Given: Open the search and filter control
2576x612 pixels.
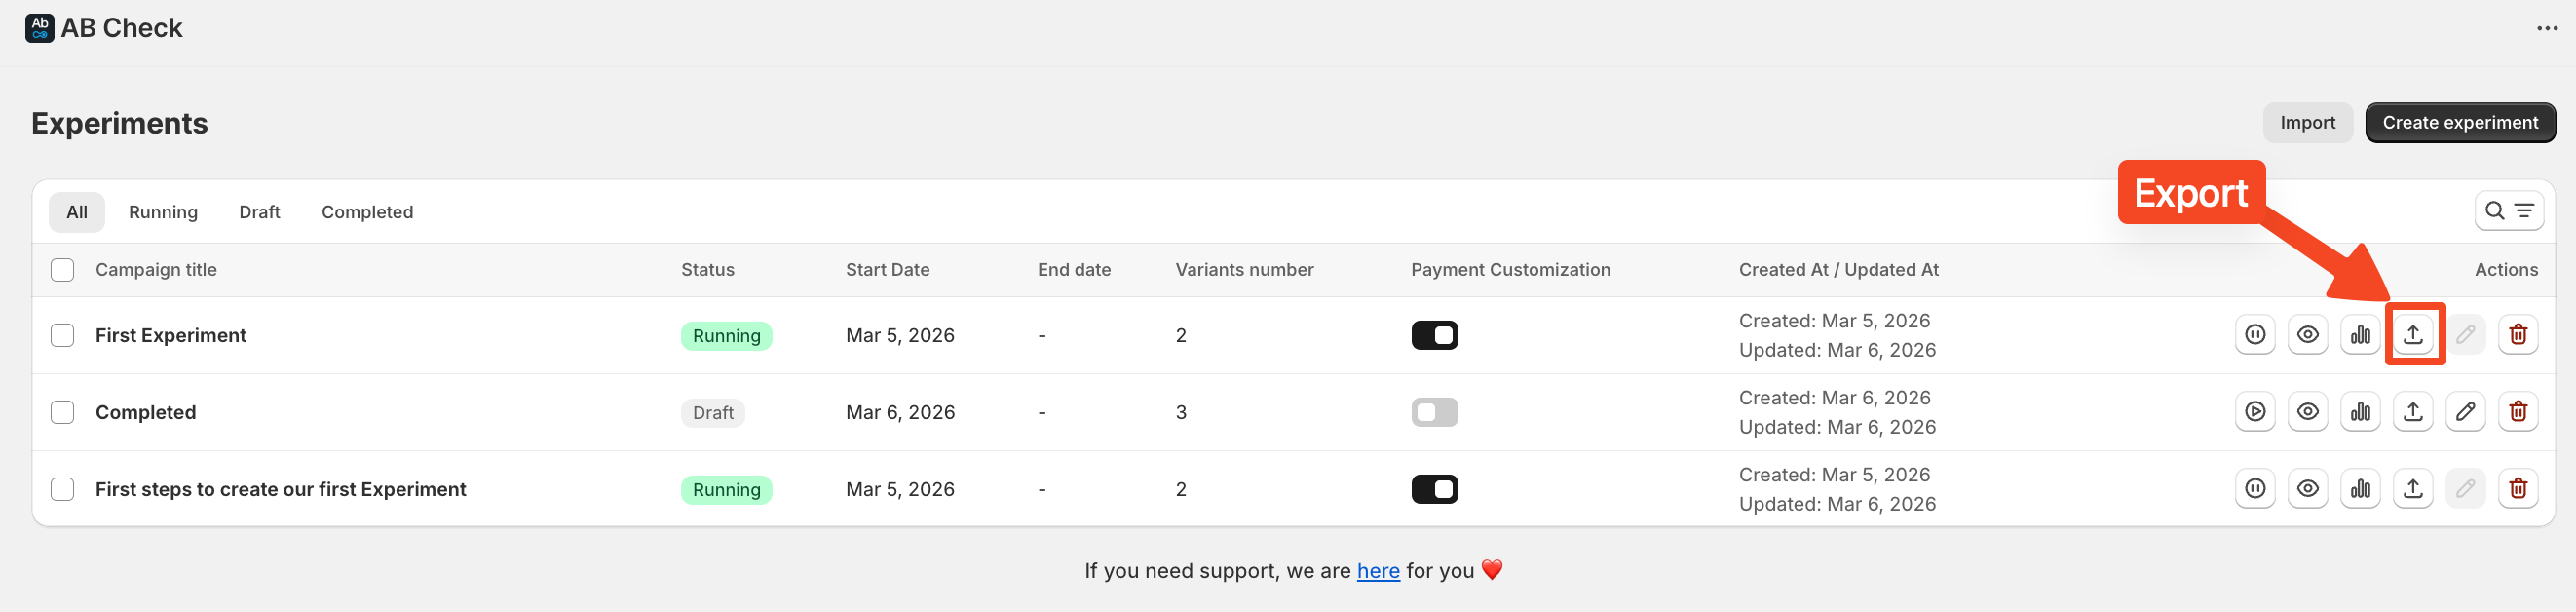Looking at the screenshot, I should (x=2508, y=211).
